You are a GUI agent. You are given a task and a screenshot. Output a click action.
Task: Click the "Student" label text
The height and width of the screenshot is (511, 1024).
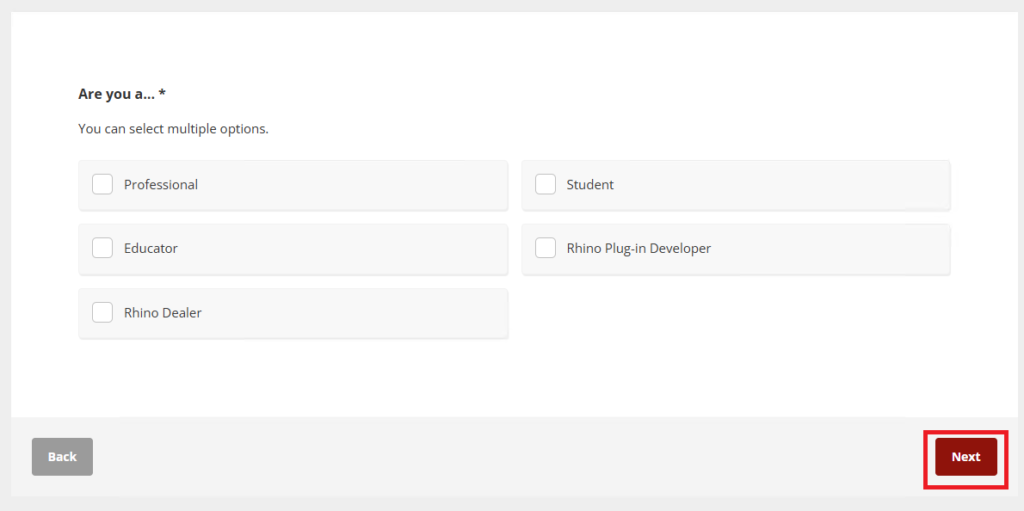point(590,185)
